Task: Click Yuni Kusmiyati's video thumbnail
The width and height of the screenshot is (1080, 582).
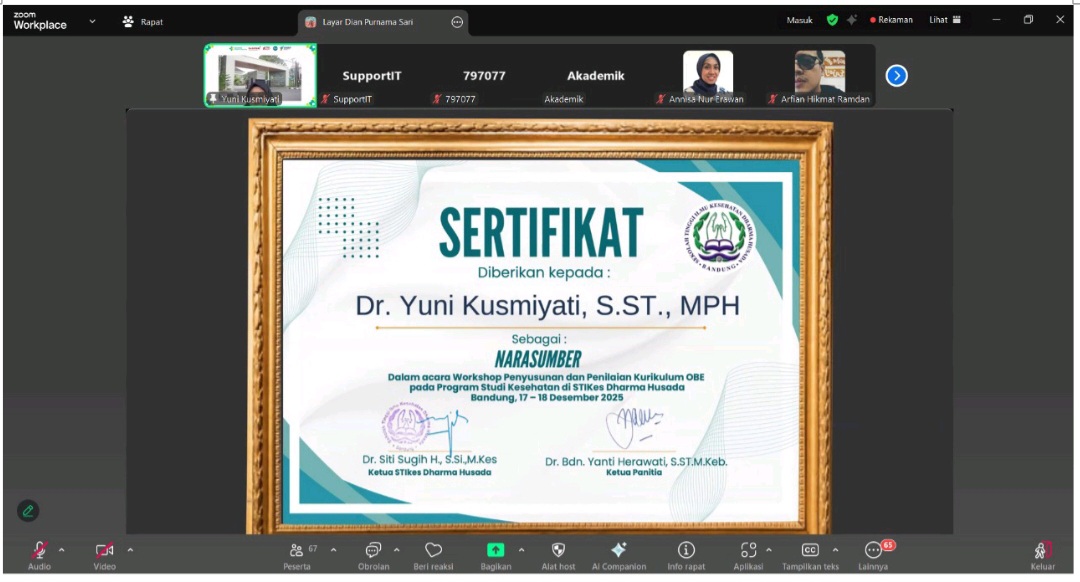Action: pos(259,75)
